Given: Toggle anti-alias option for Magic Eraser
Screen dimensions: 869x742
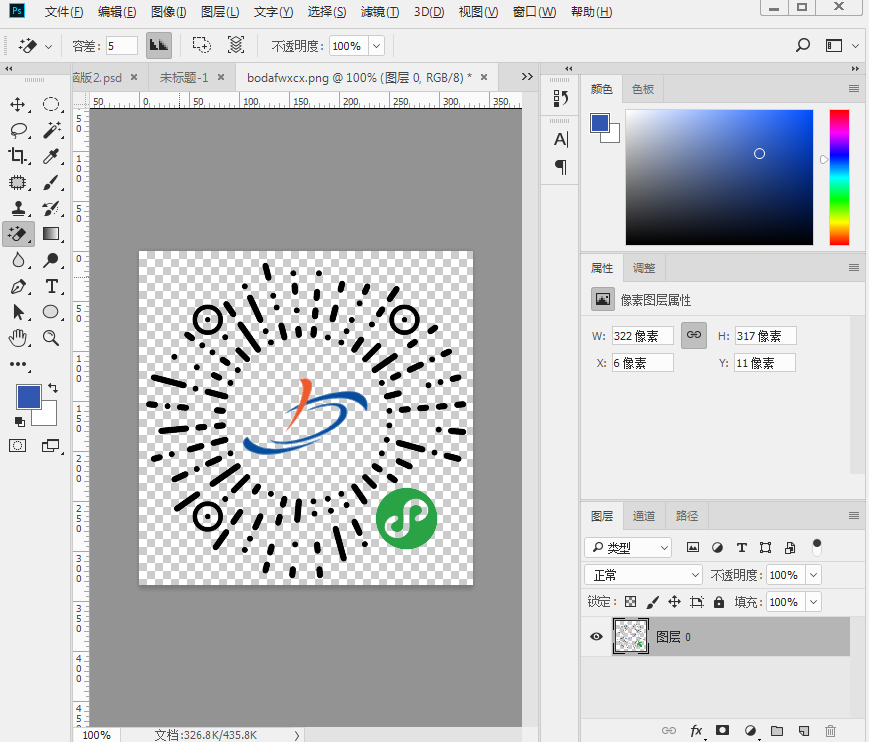Looking at the screenshot, I should pyautogui.click(x=159, y=45).
